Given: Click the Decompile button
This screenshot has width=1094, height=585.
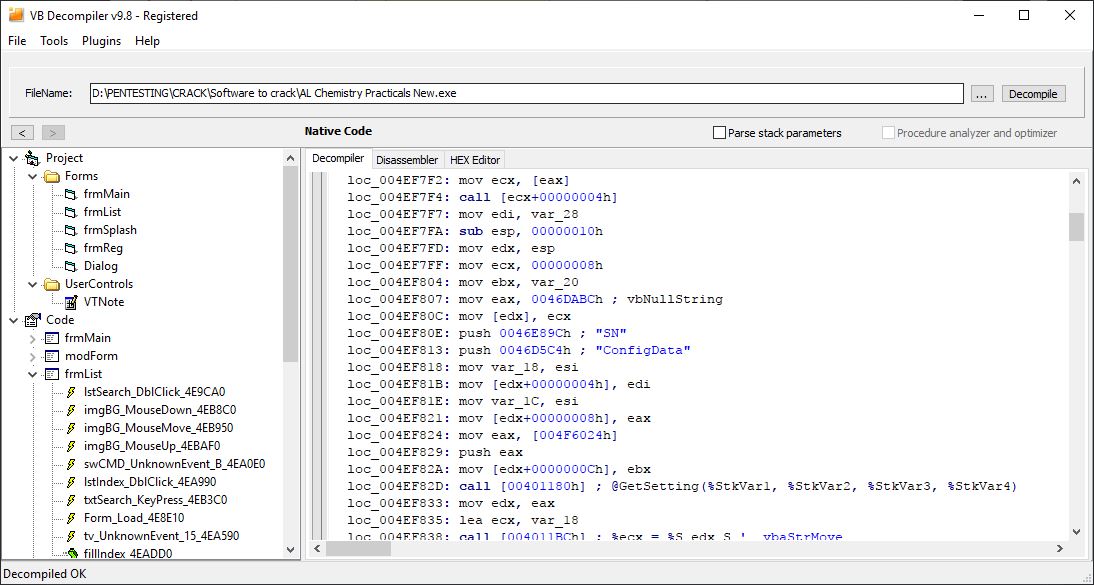Looking at the screenshot, I should click(1033, 94).
